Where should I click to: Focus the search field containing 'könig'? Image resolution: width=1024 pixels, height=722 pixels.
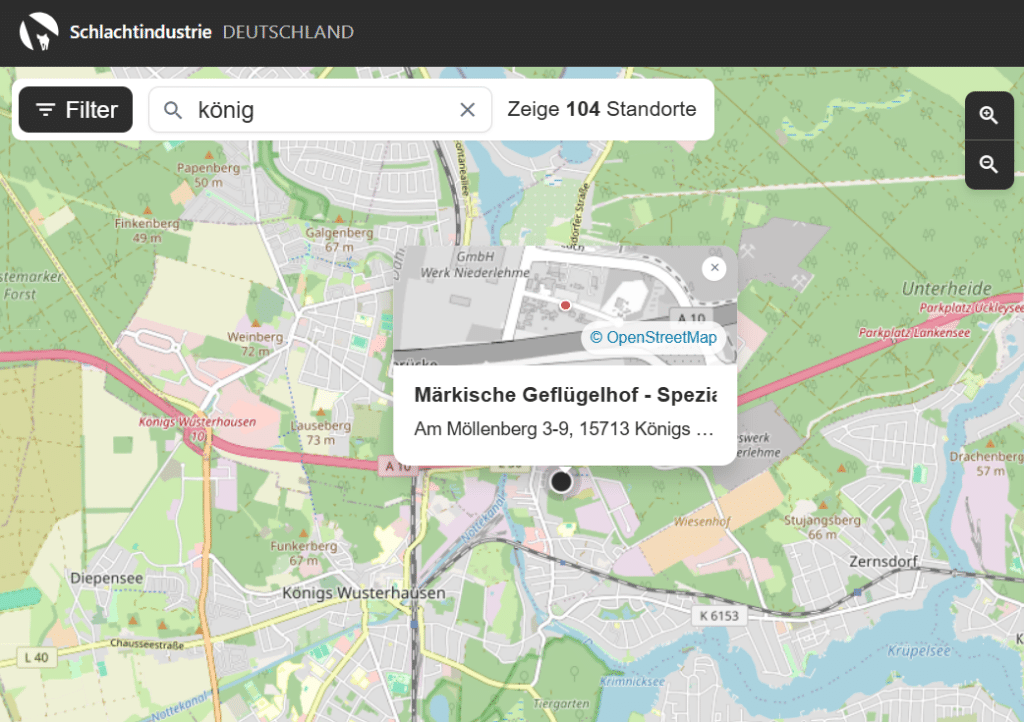[320, 110]
